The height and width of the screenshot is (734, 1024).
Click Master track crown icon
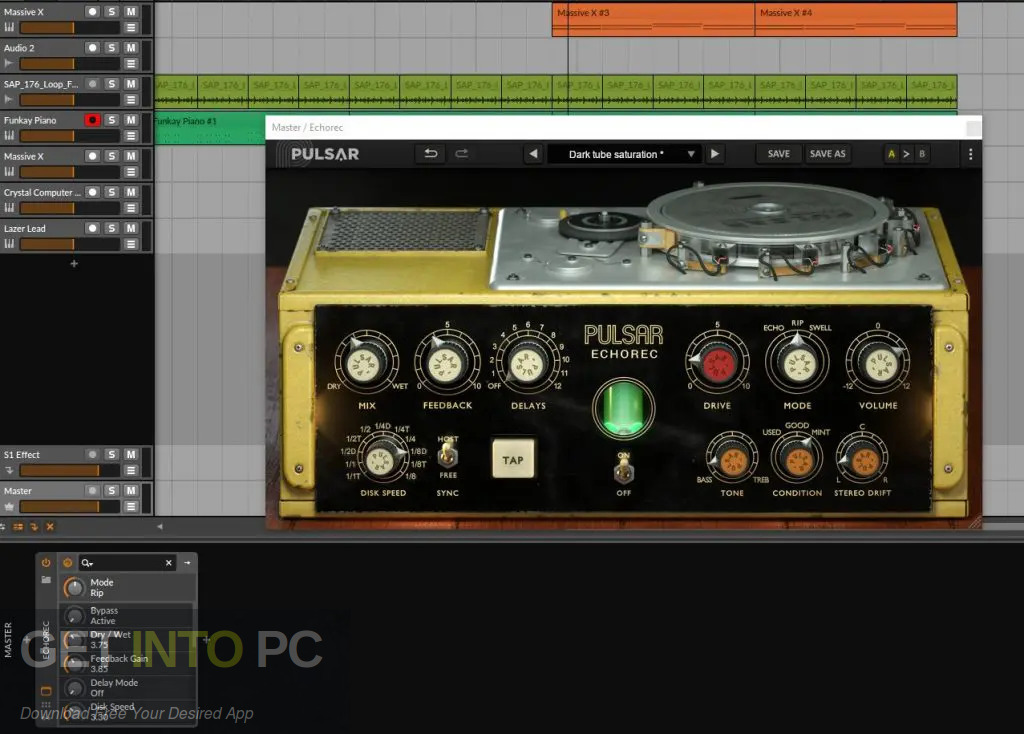tap(9, 506)
